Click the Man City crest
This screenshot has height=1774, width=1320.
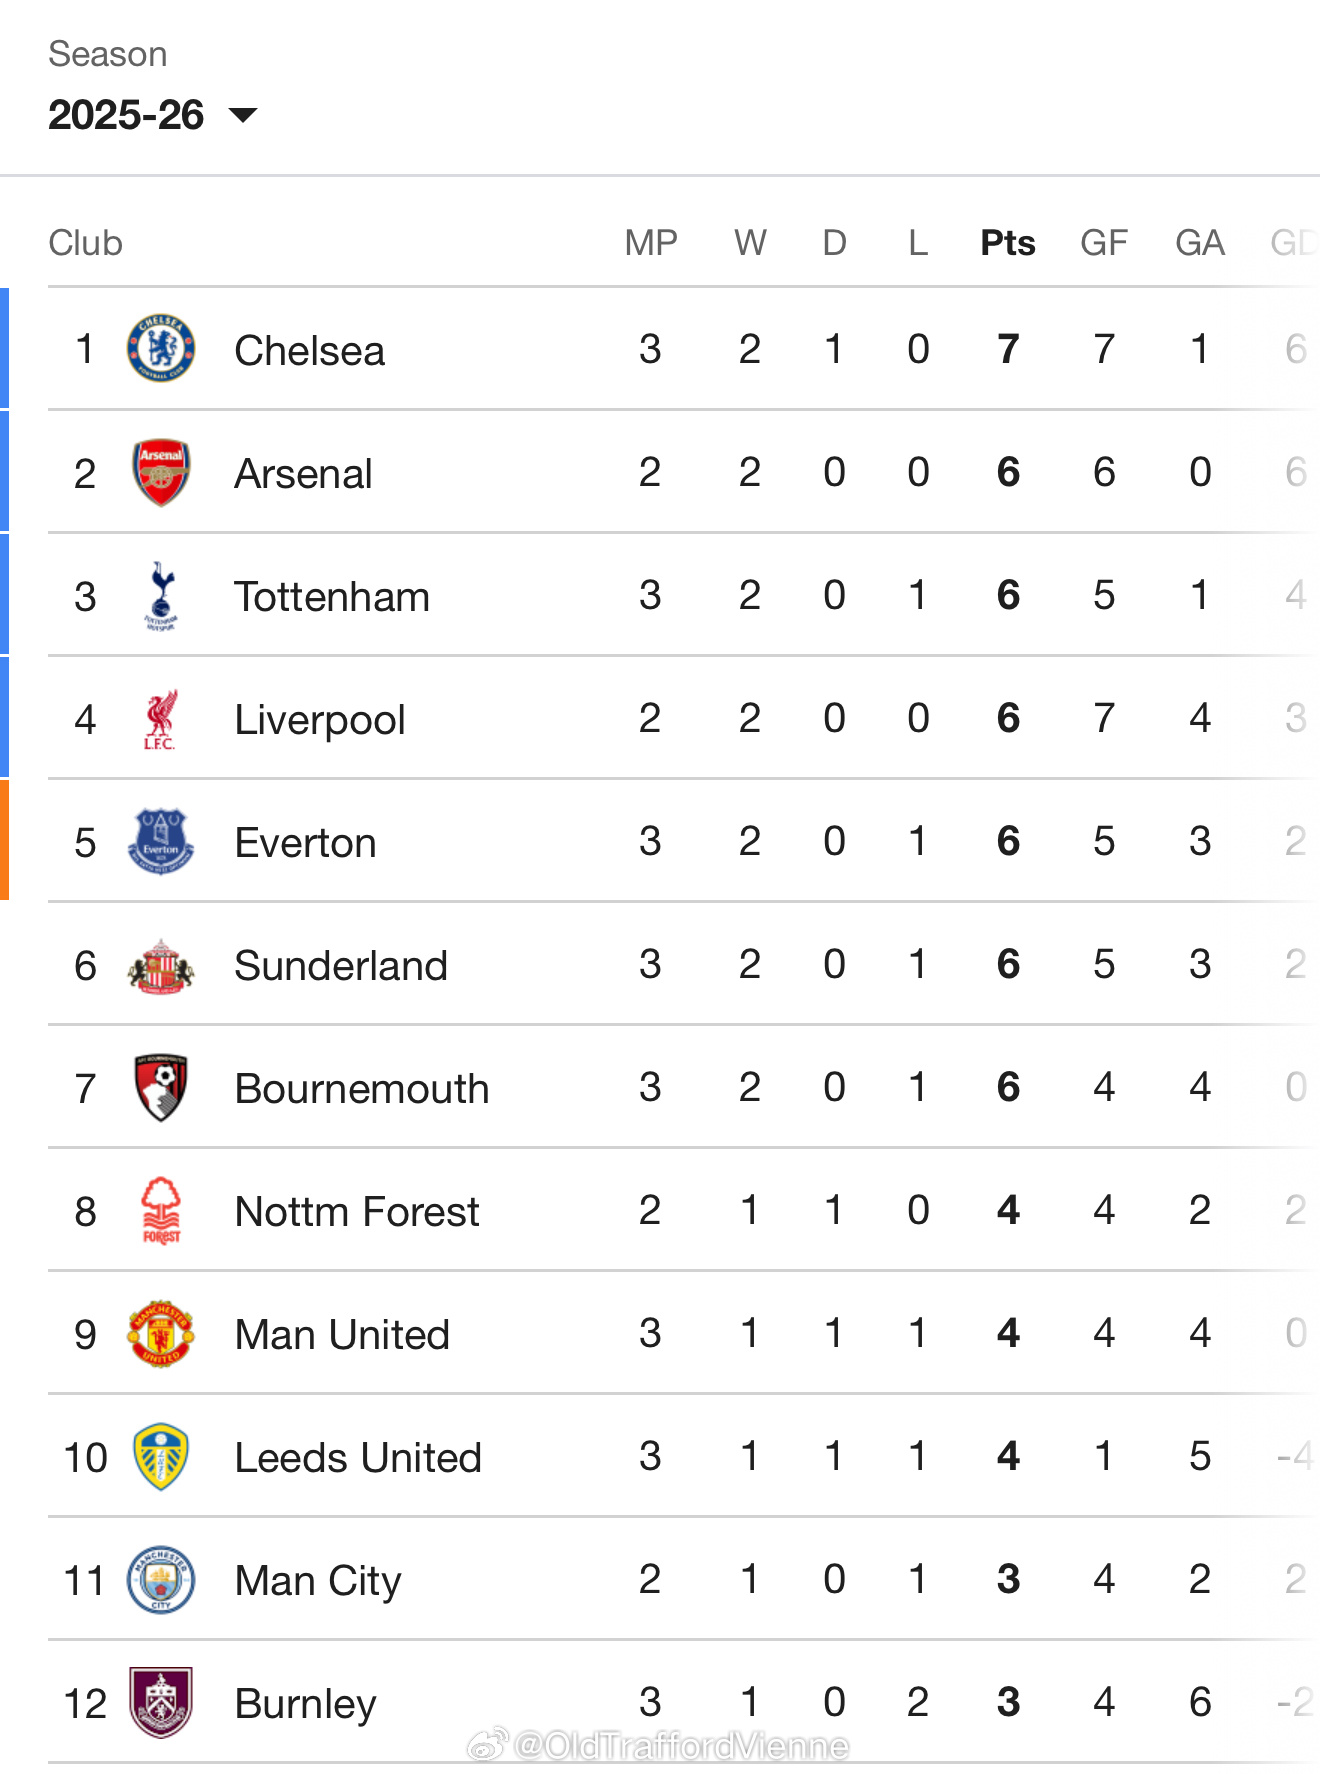[161, 1579]
